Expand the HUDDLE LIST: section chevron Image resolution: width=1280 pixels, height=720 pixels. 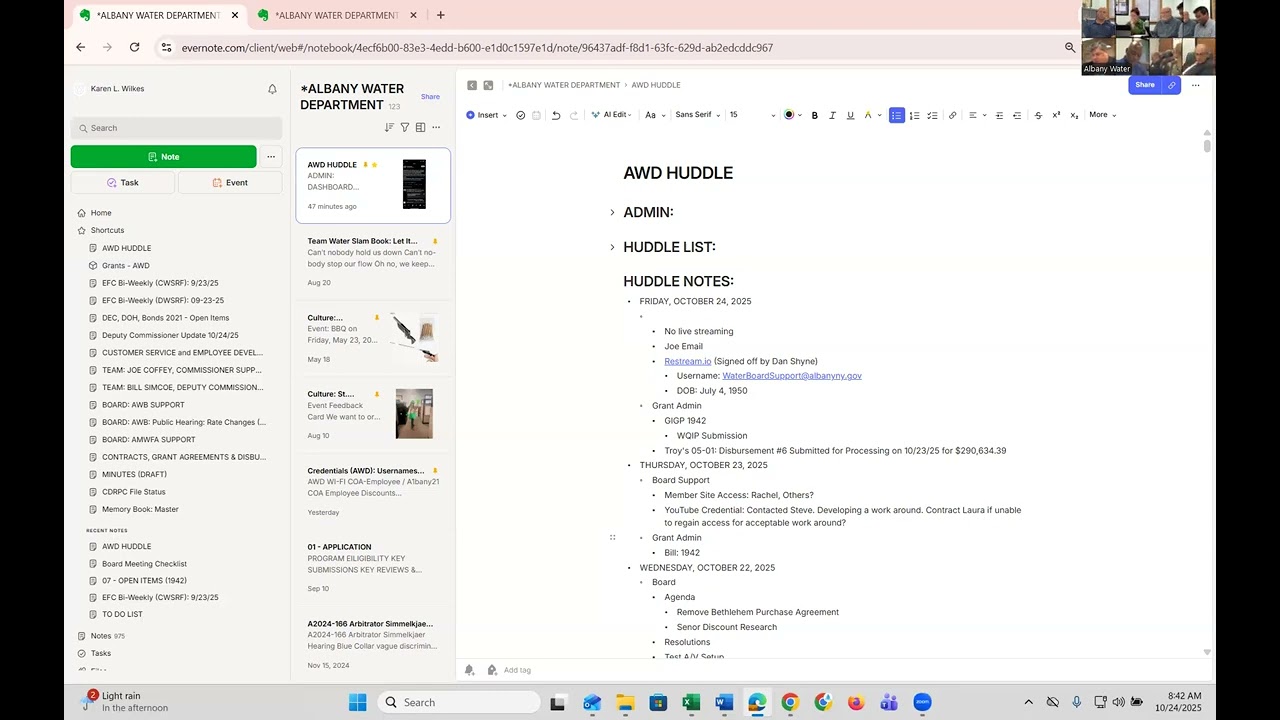click(612, 247)
